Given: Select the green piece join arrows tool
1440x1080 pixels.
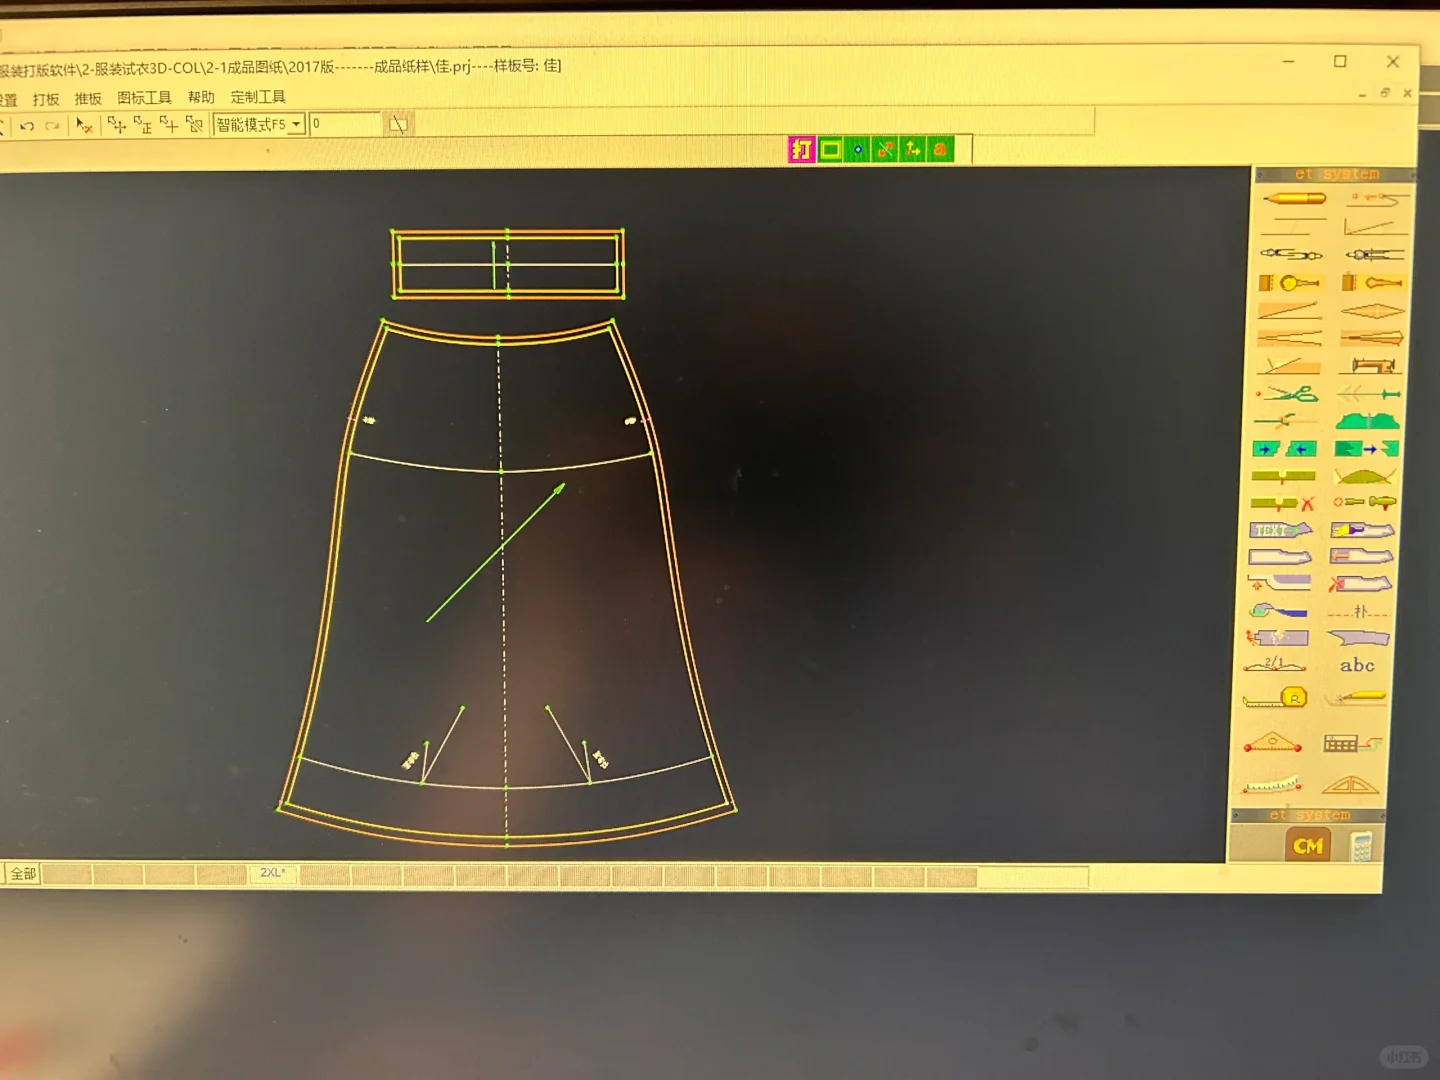Looking at the screenshot, I should coord(1285,449).
